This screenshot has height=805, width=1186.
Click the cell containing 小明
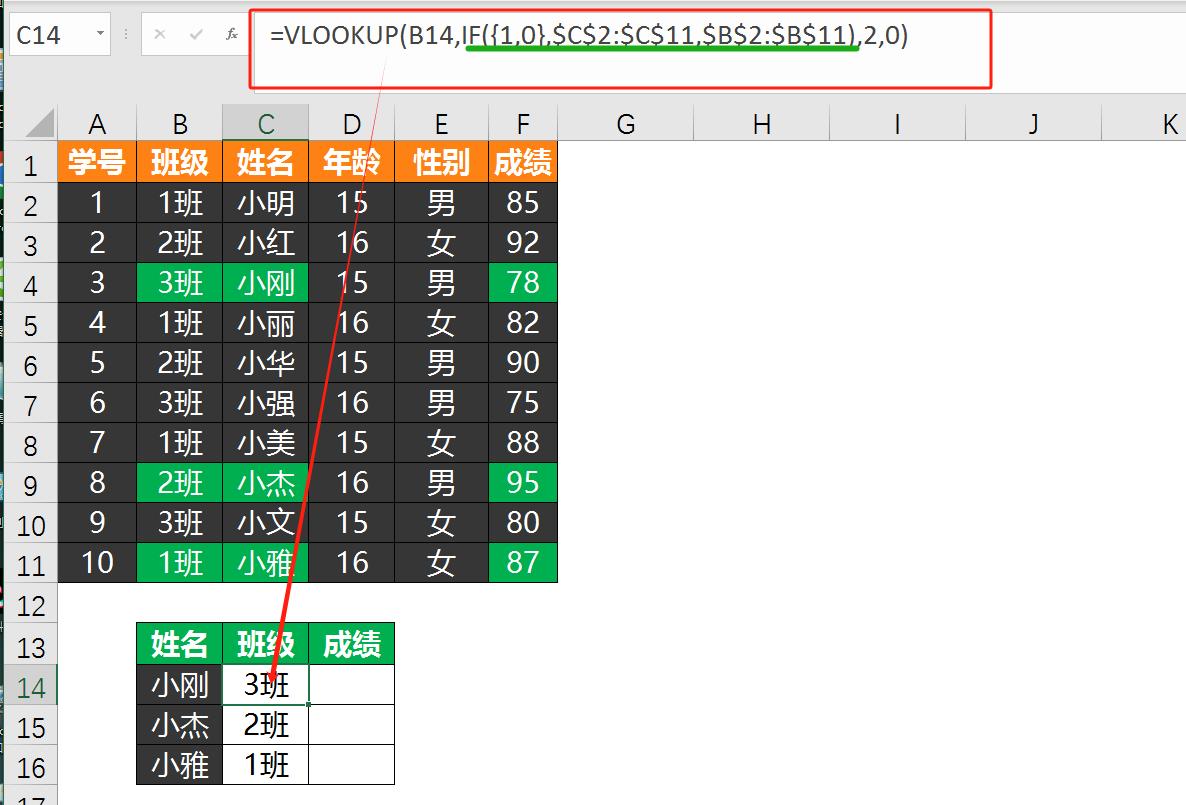pos(265,203)
